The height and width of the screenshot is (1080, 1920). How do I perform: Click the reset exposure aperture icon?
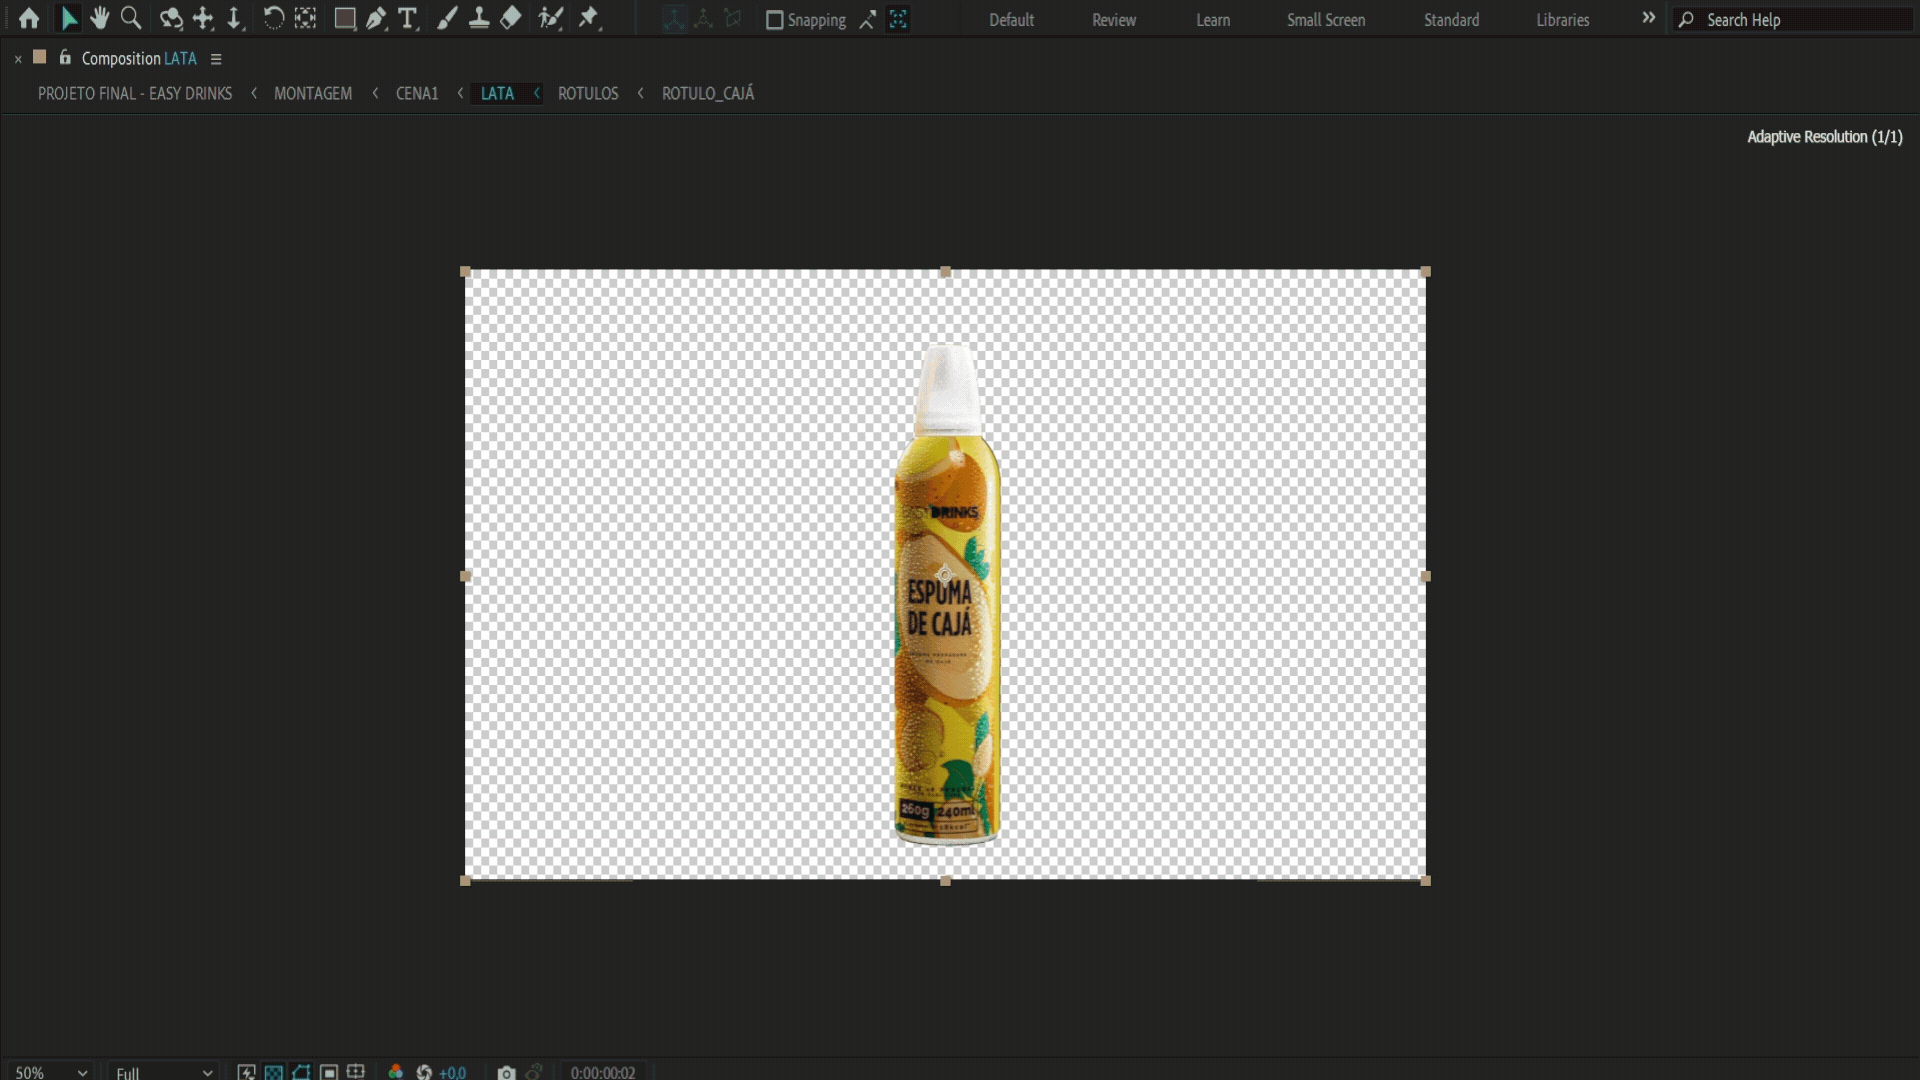click(424, 1072)
